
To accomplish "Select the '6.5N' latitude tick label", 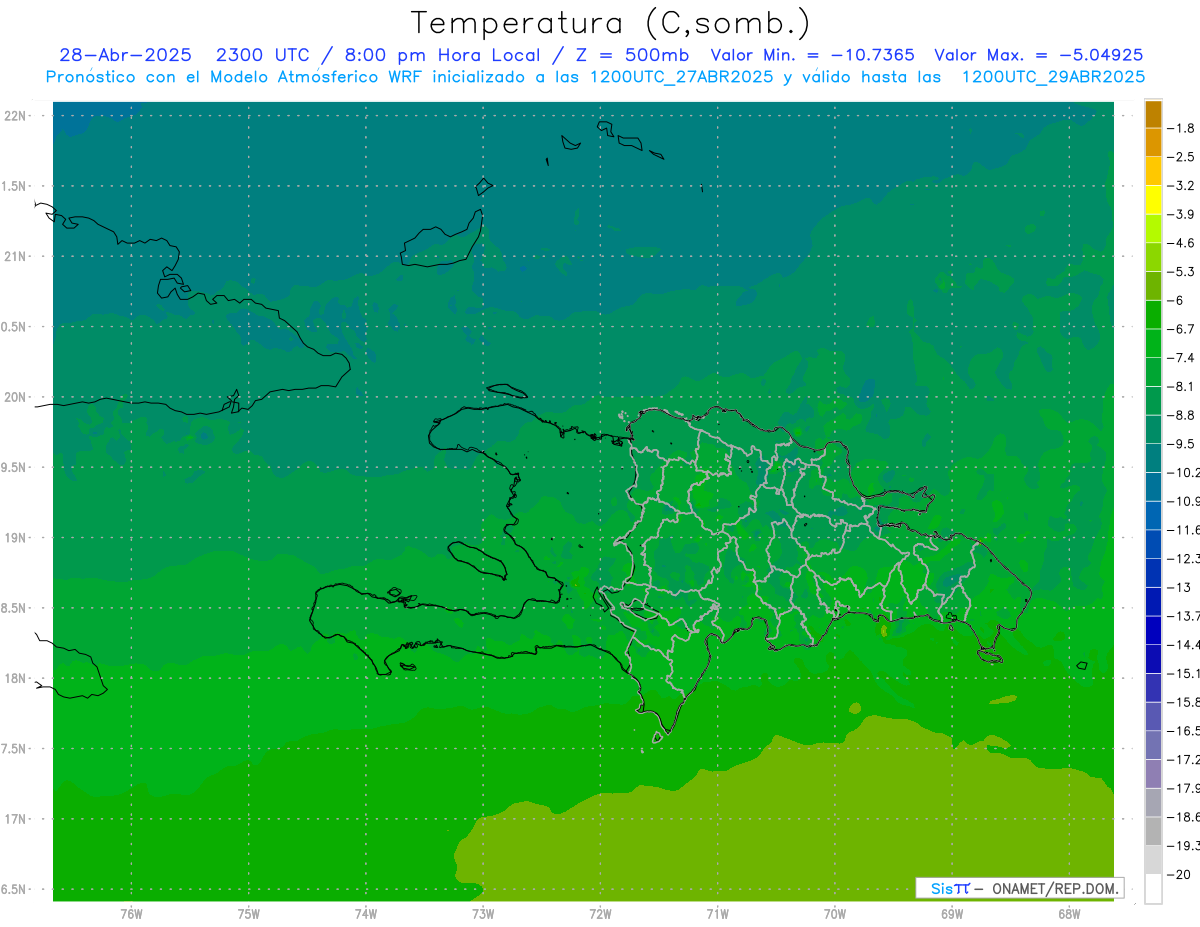I will tap(15, 890).
